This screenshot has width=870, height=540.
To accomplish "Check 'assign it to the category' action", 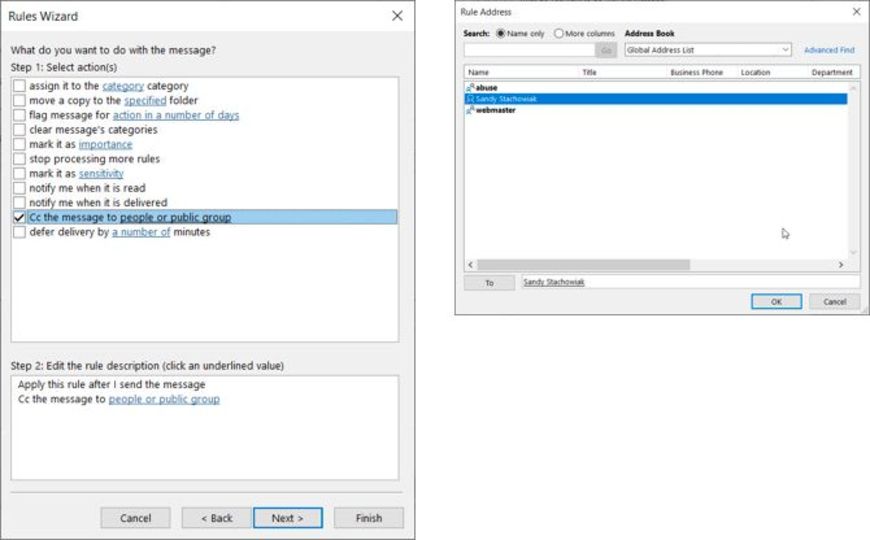I will point(19,86).
